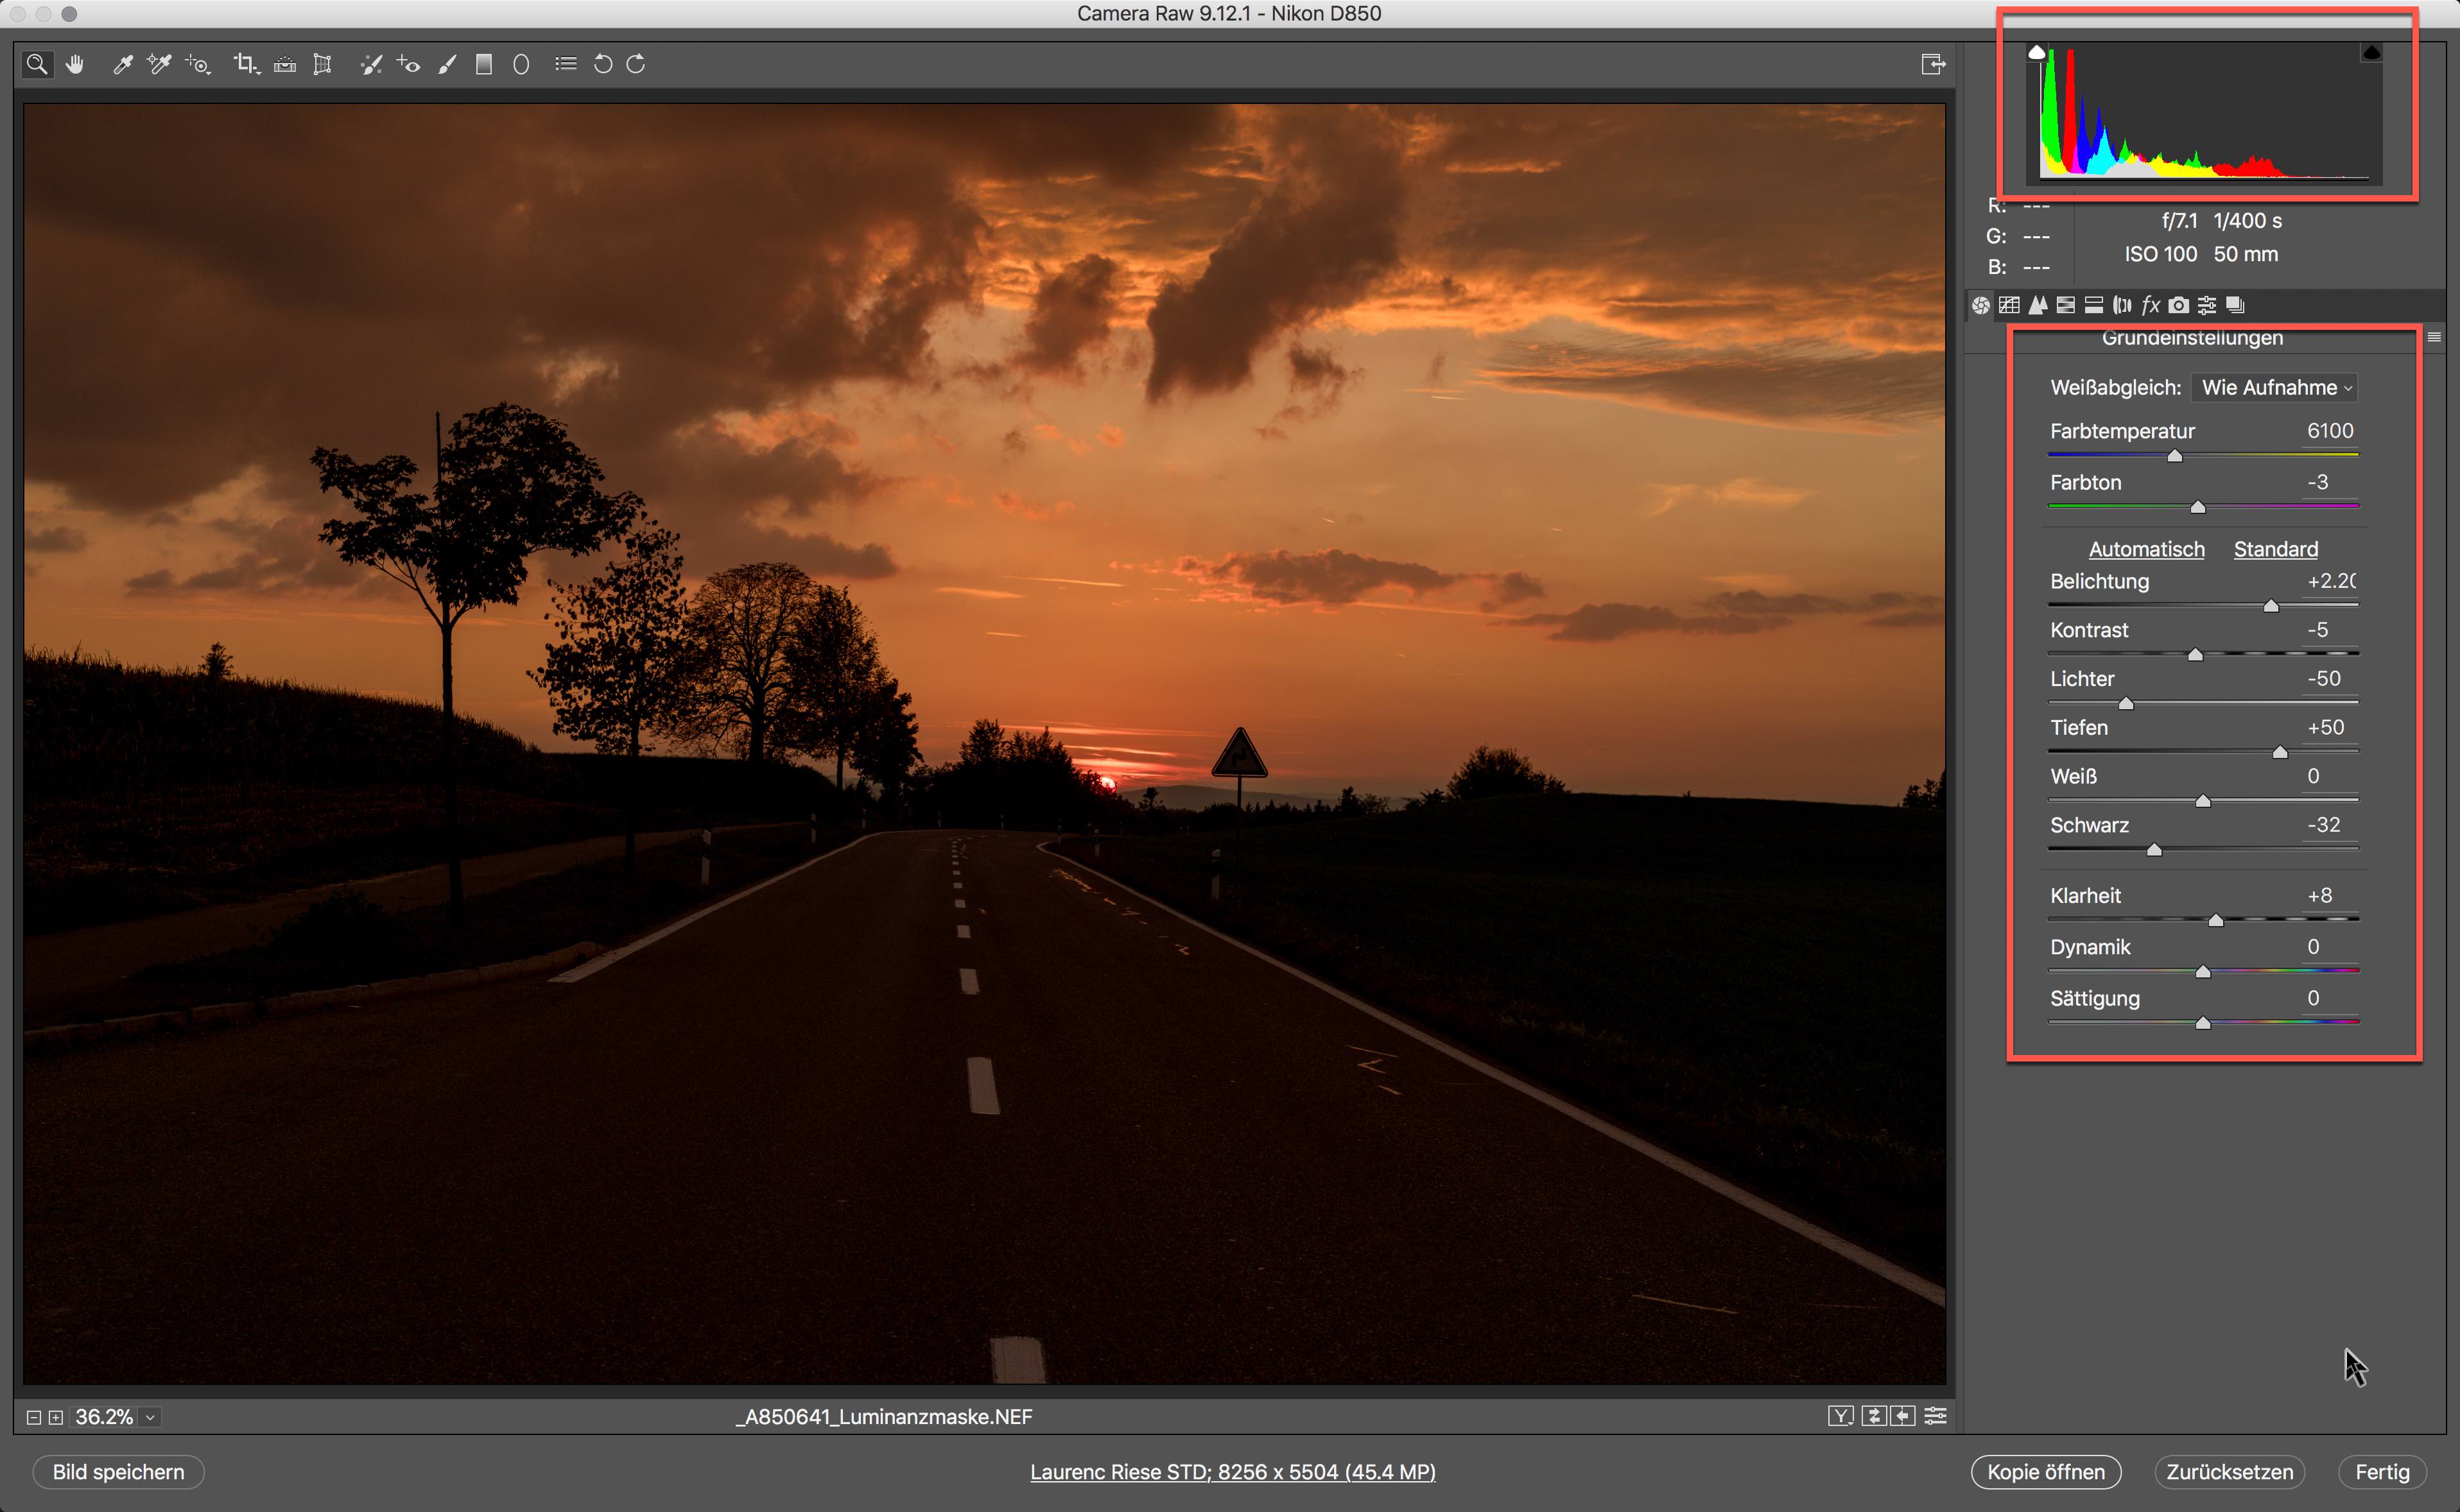Click Kopie öffnen button
The image size is (2460, 1512).
[2046, 1472]
